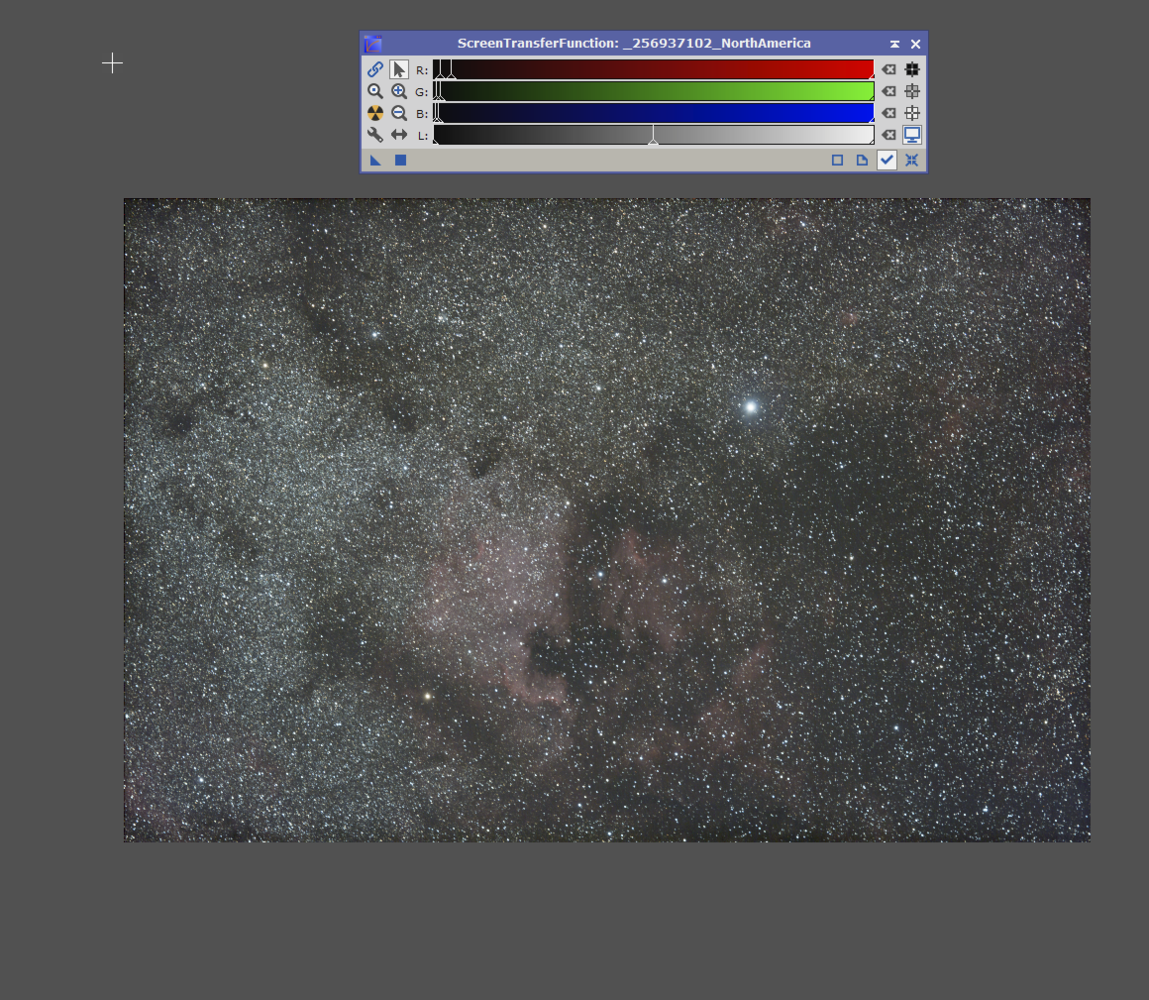Screen dimensions: 1149x1000
Task: Reset the G channel transfer function
Action: click(887, 91)
